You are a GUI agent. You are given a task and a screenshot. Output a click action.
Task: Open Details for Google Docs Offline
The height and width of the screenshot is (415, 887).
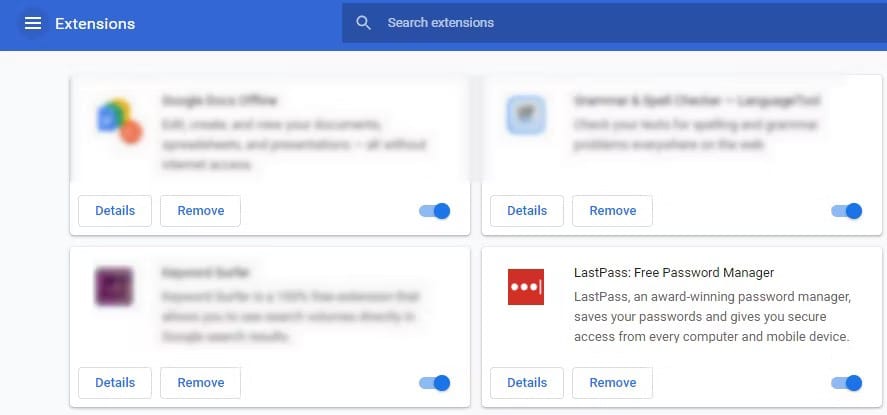(x=115, y=211)
